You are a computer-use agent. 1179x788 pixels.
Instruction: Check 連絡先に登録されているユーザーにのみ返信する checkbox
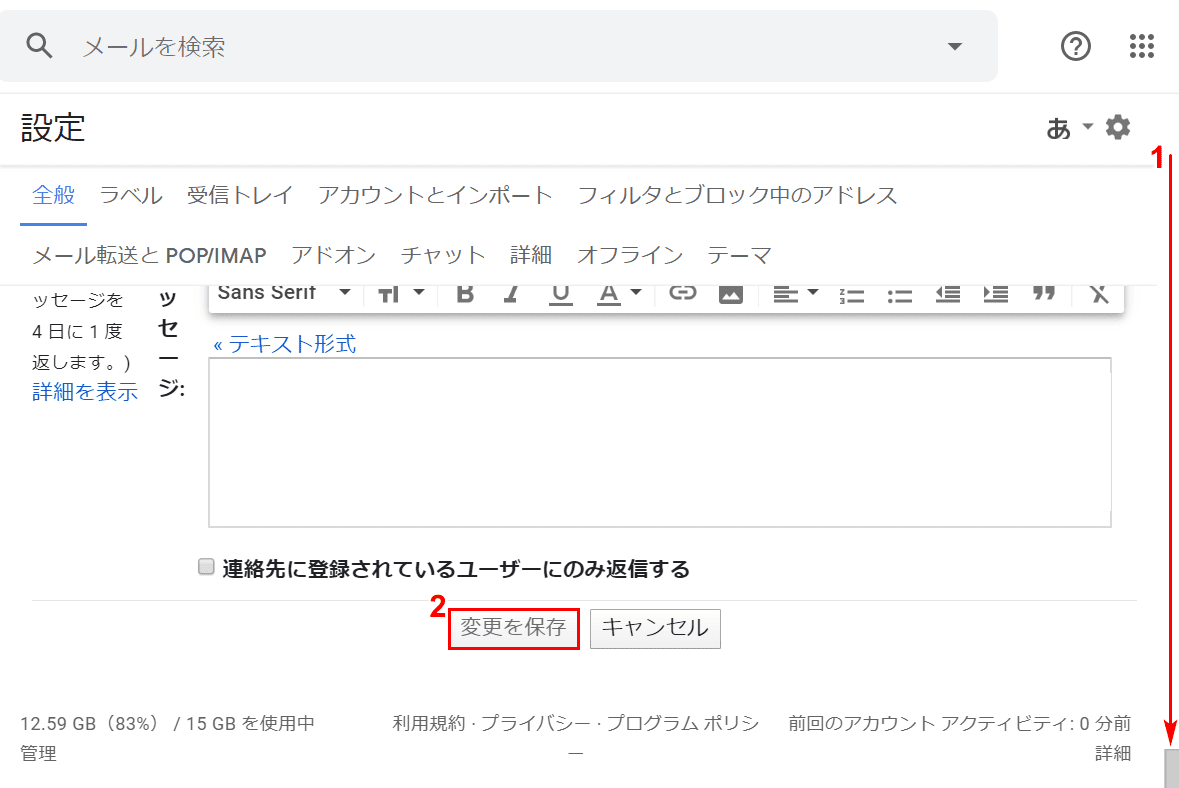click(206, 566)
